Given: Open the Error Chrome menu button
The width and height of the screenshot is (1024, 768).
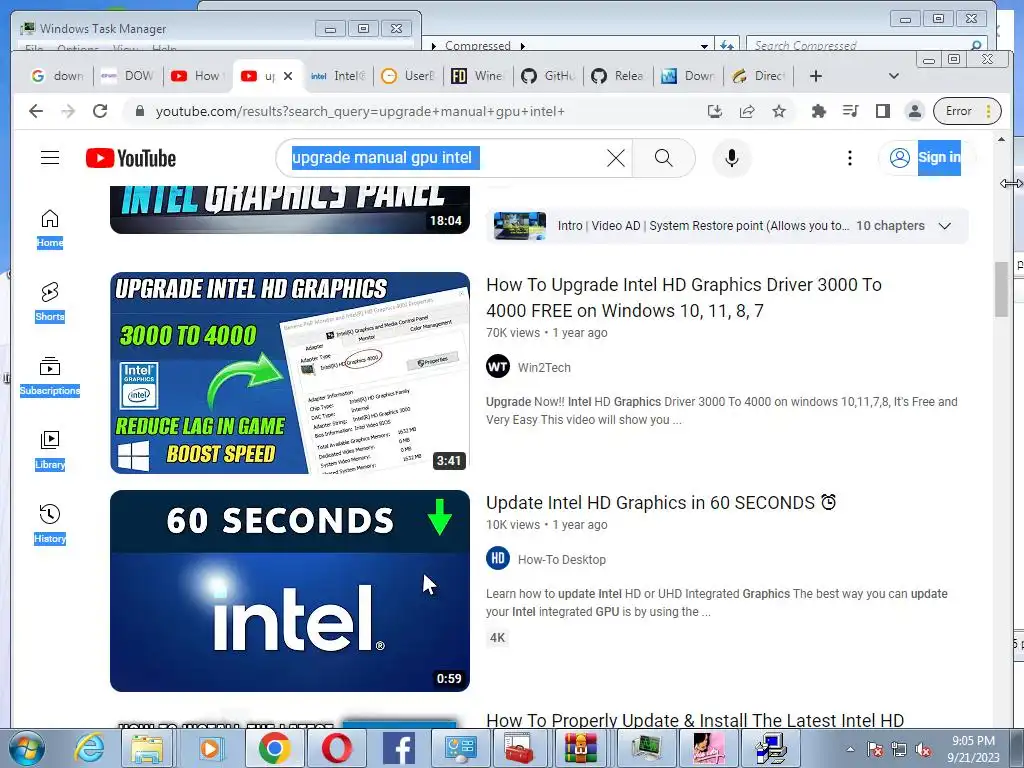Looking at the screenshot, I should coord(967,112).
